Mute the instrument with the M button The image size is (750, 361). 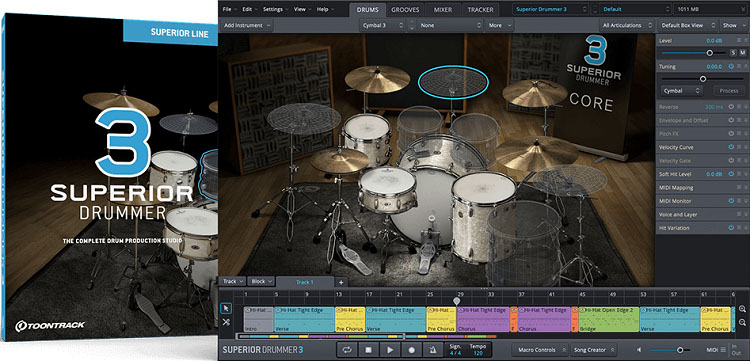tap(742, 53)
